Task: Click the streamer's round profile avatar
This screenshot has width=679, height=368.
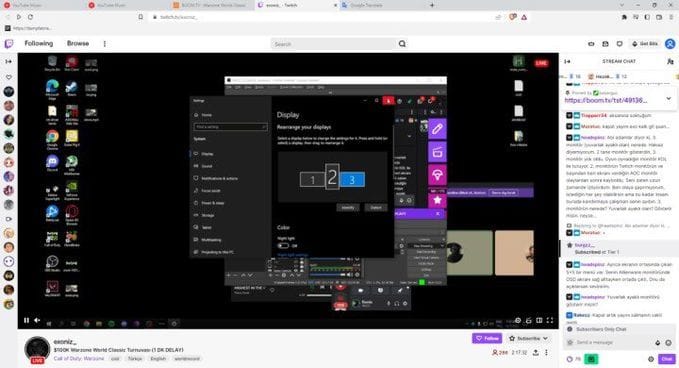Action: click(x=37, y=349)
